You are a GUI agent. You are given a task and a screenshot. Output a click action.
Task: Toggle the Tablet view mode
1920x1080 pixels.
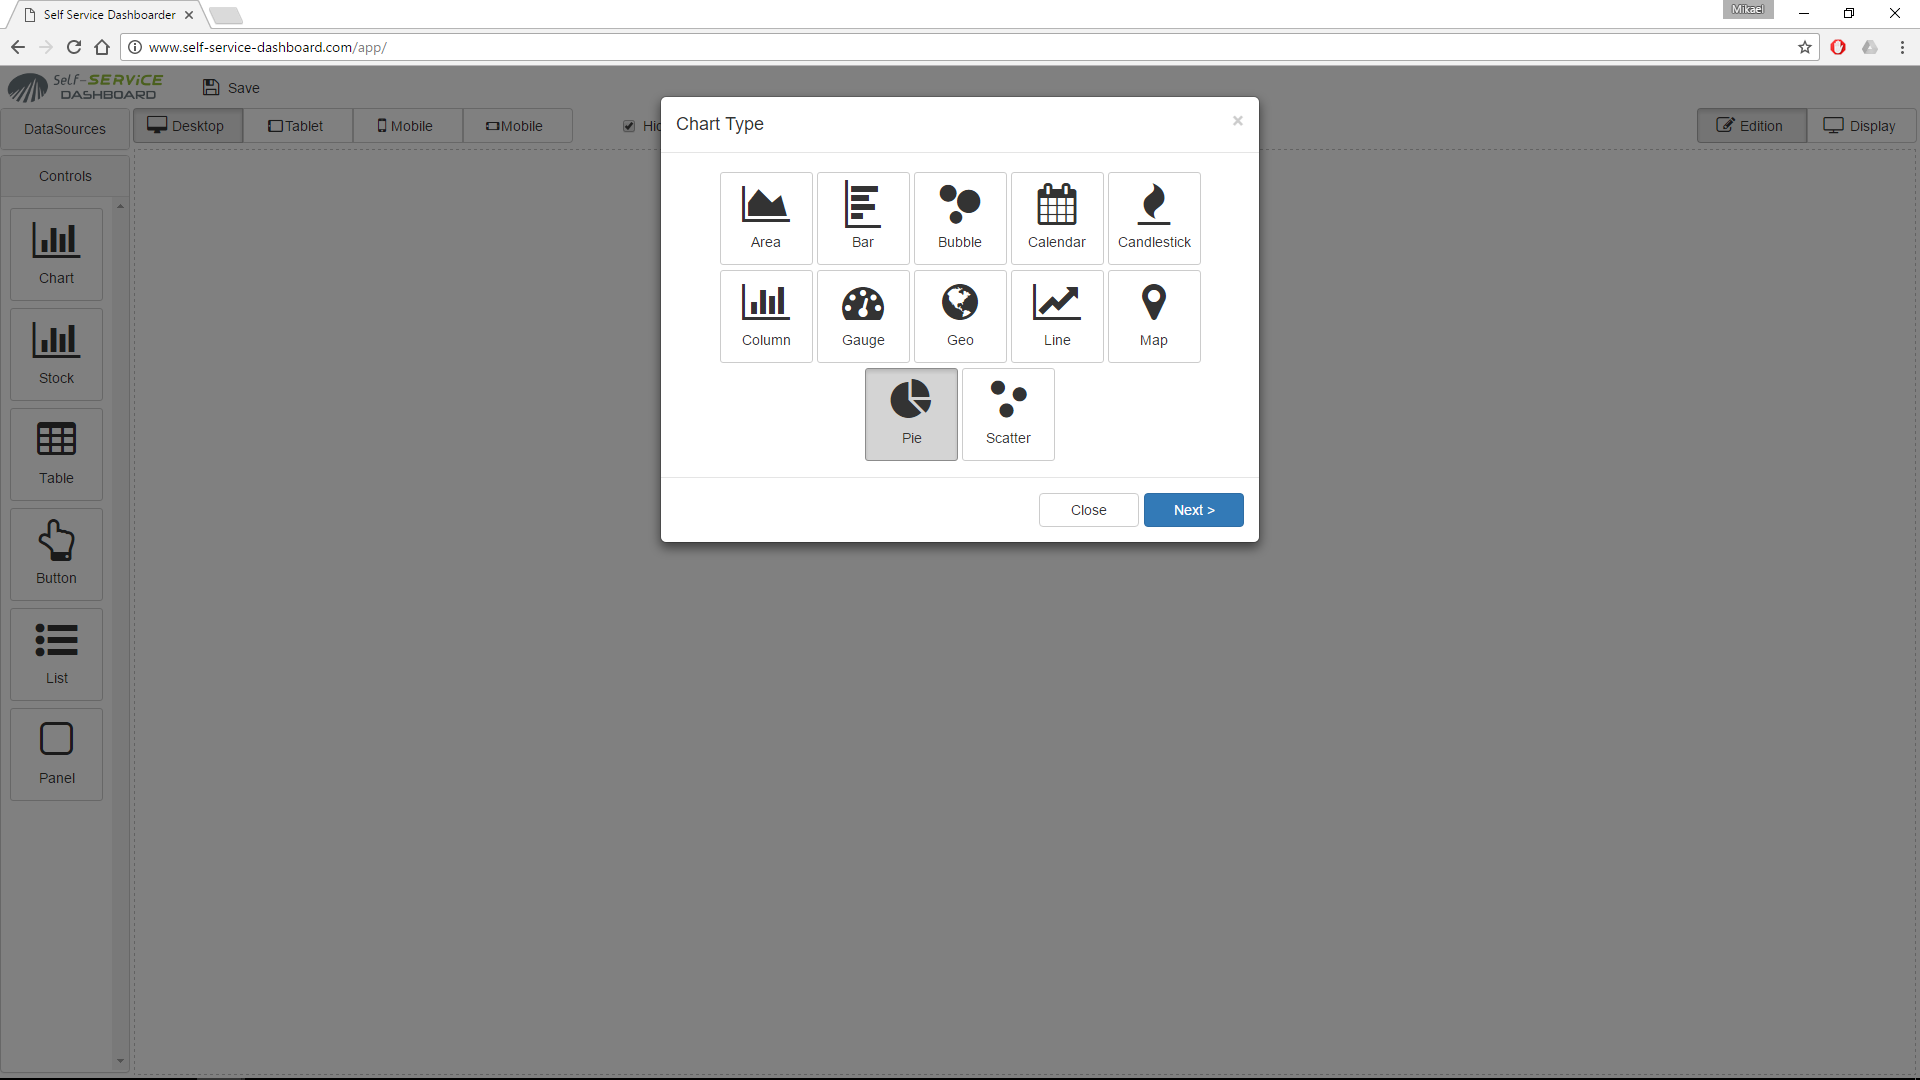point(297,124)
